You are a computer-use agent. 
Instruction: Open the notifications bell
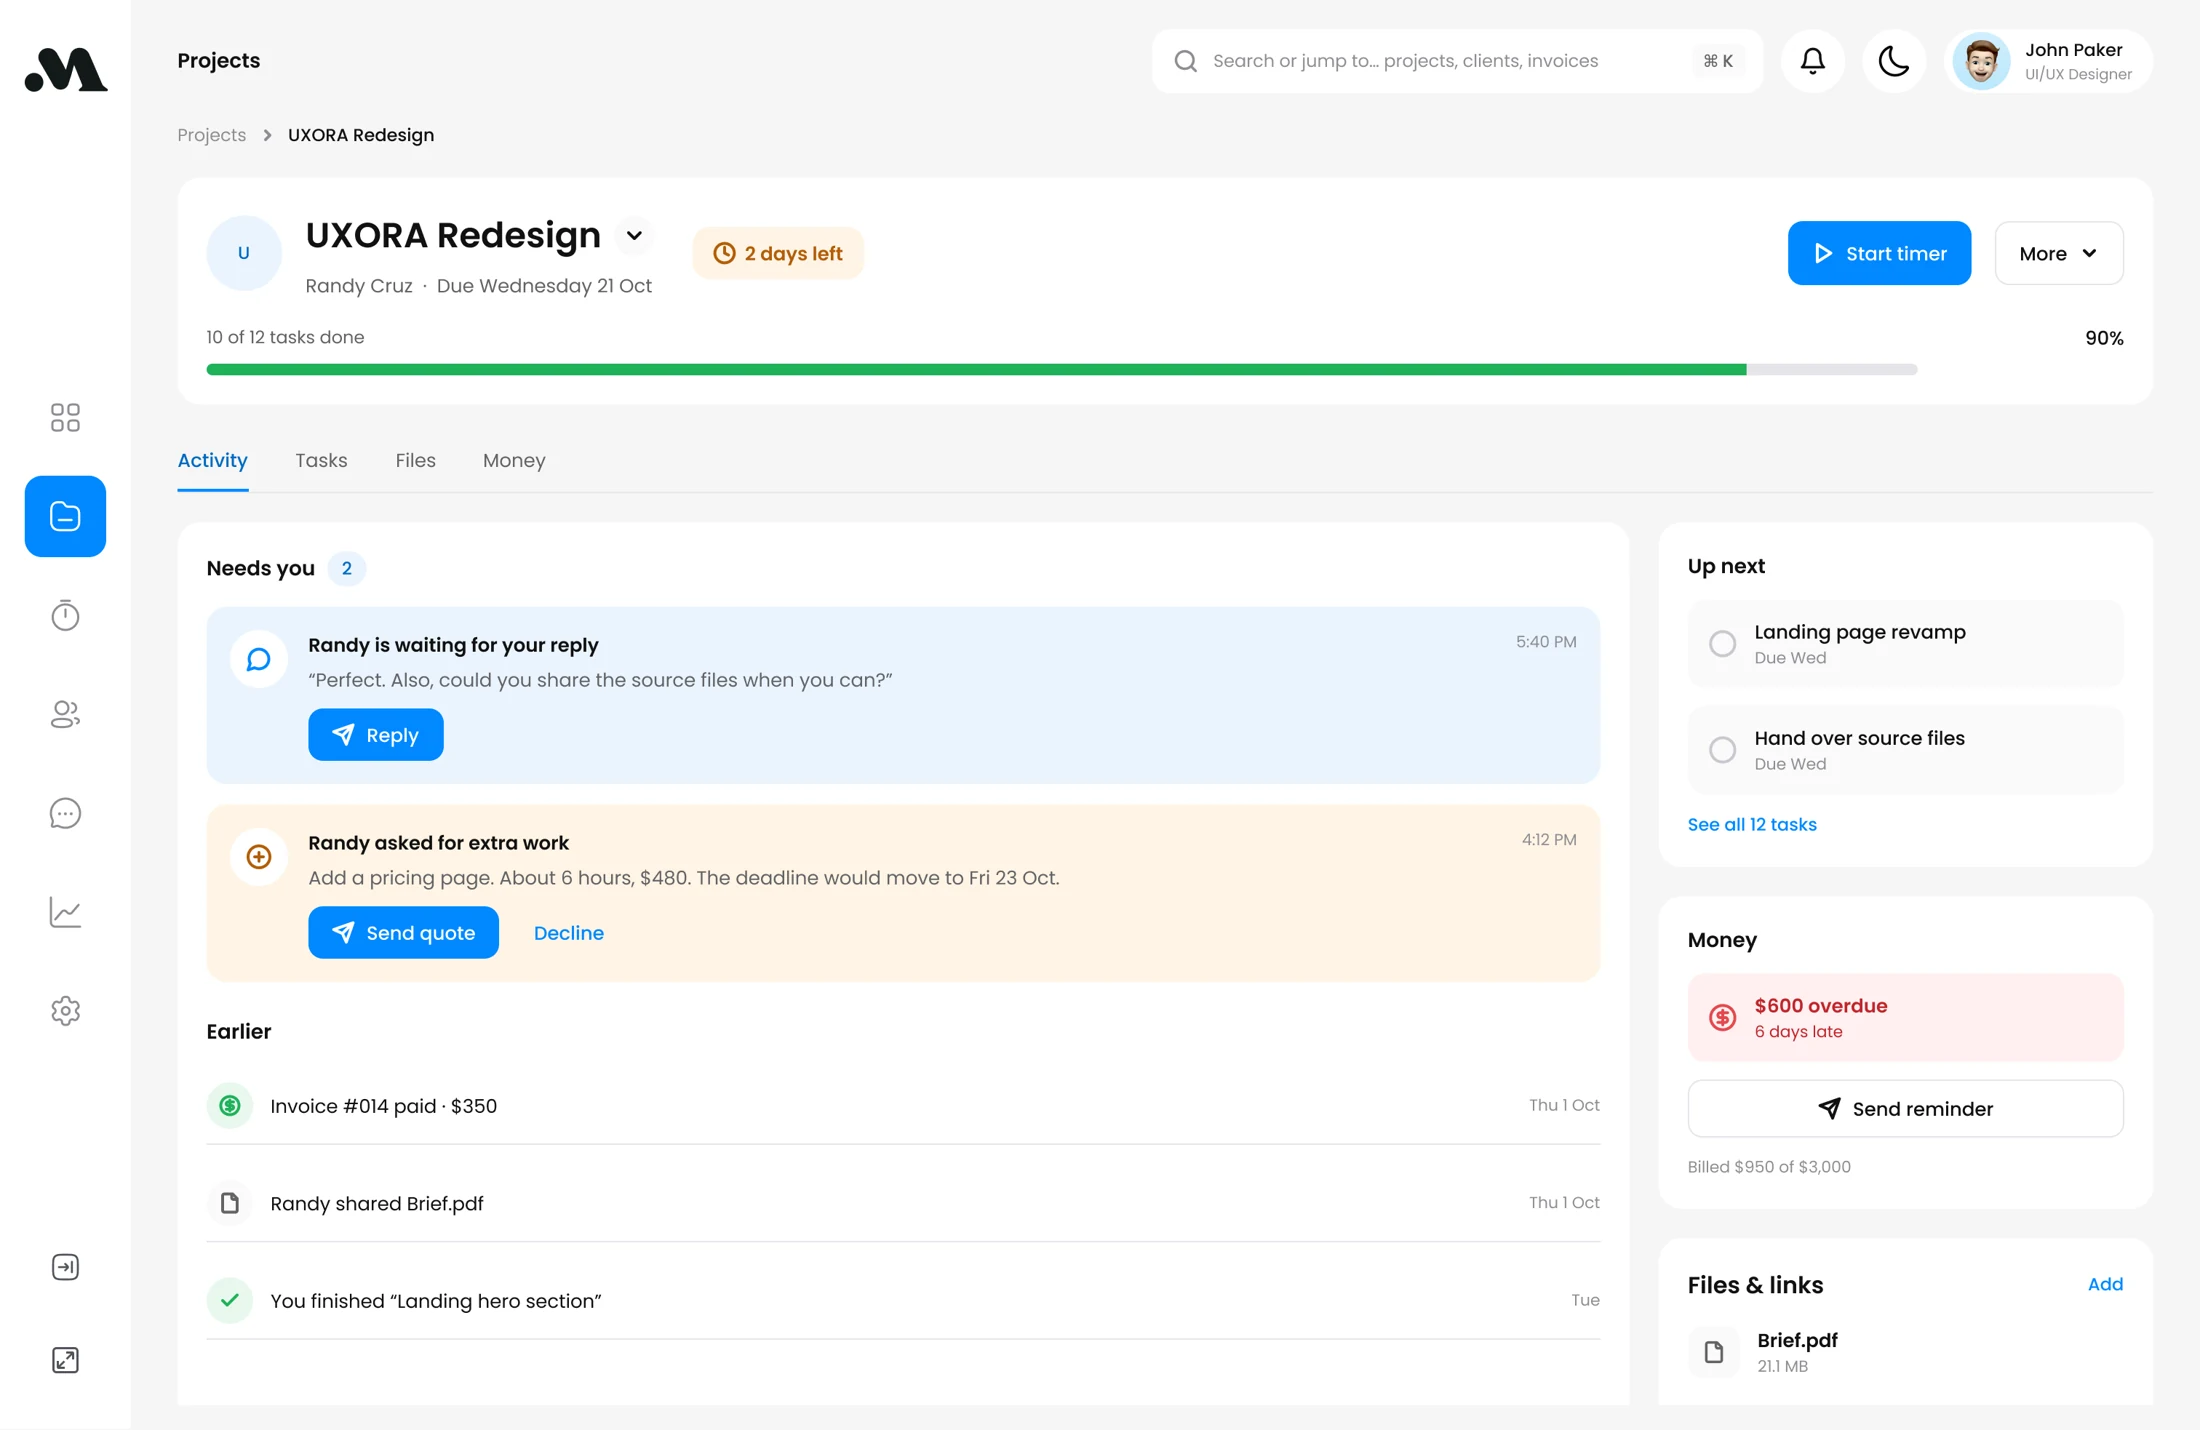[x=1813, y=61]
